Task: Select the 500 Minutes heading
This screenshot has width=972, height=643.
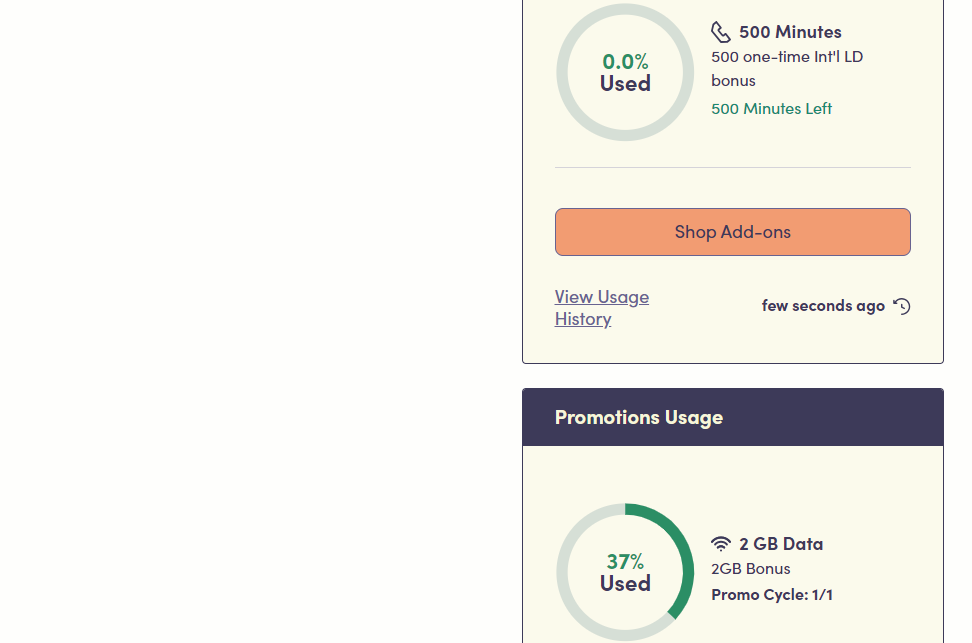Action: 790,32
